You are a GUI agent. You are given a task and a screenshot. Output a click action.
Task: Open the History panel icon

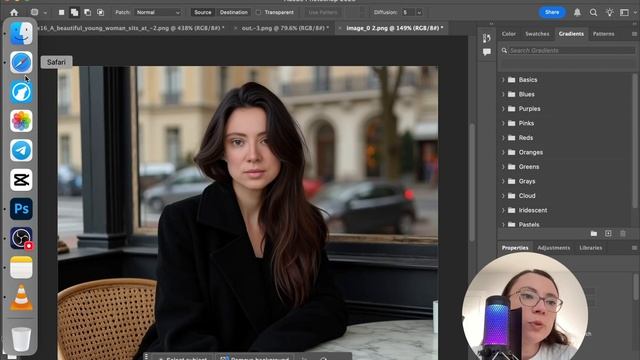point(487,38)
